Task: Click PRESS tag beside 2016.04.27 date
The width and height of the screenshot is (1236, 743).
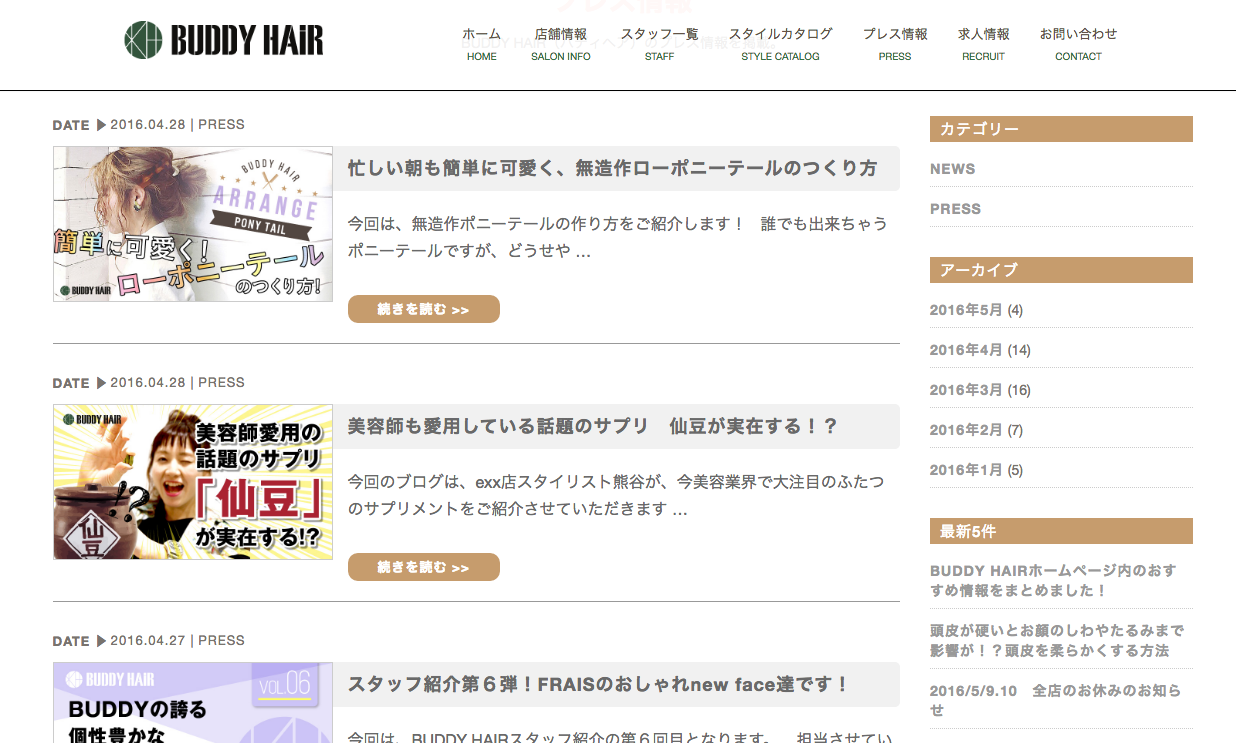Action: click(221, 641)
